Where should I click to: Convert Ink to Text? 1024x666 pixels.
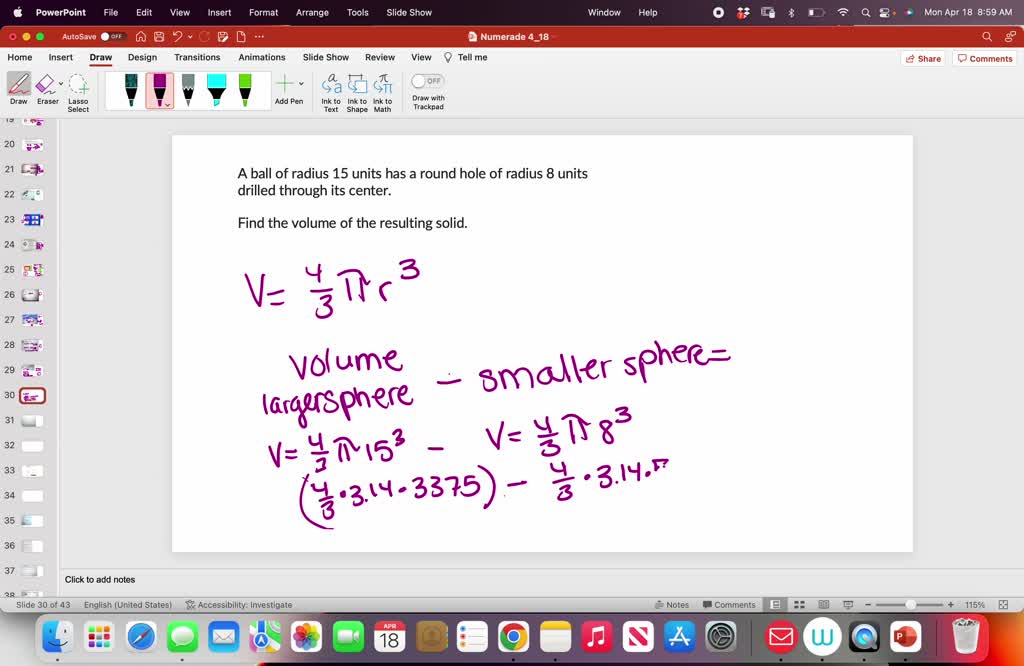point(331,93)
